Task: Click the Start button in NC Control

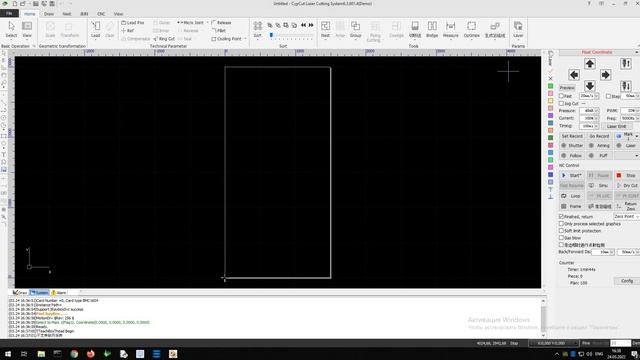Action: [571, 175]
